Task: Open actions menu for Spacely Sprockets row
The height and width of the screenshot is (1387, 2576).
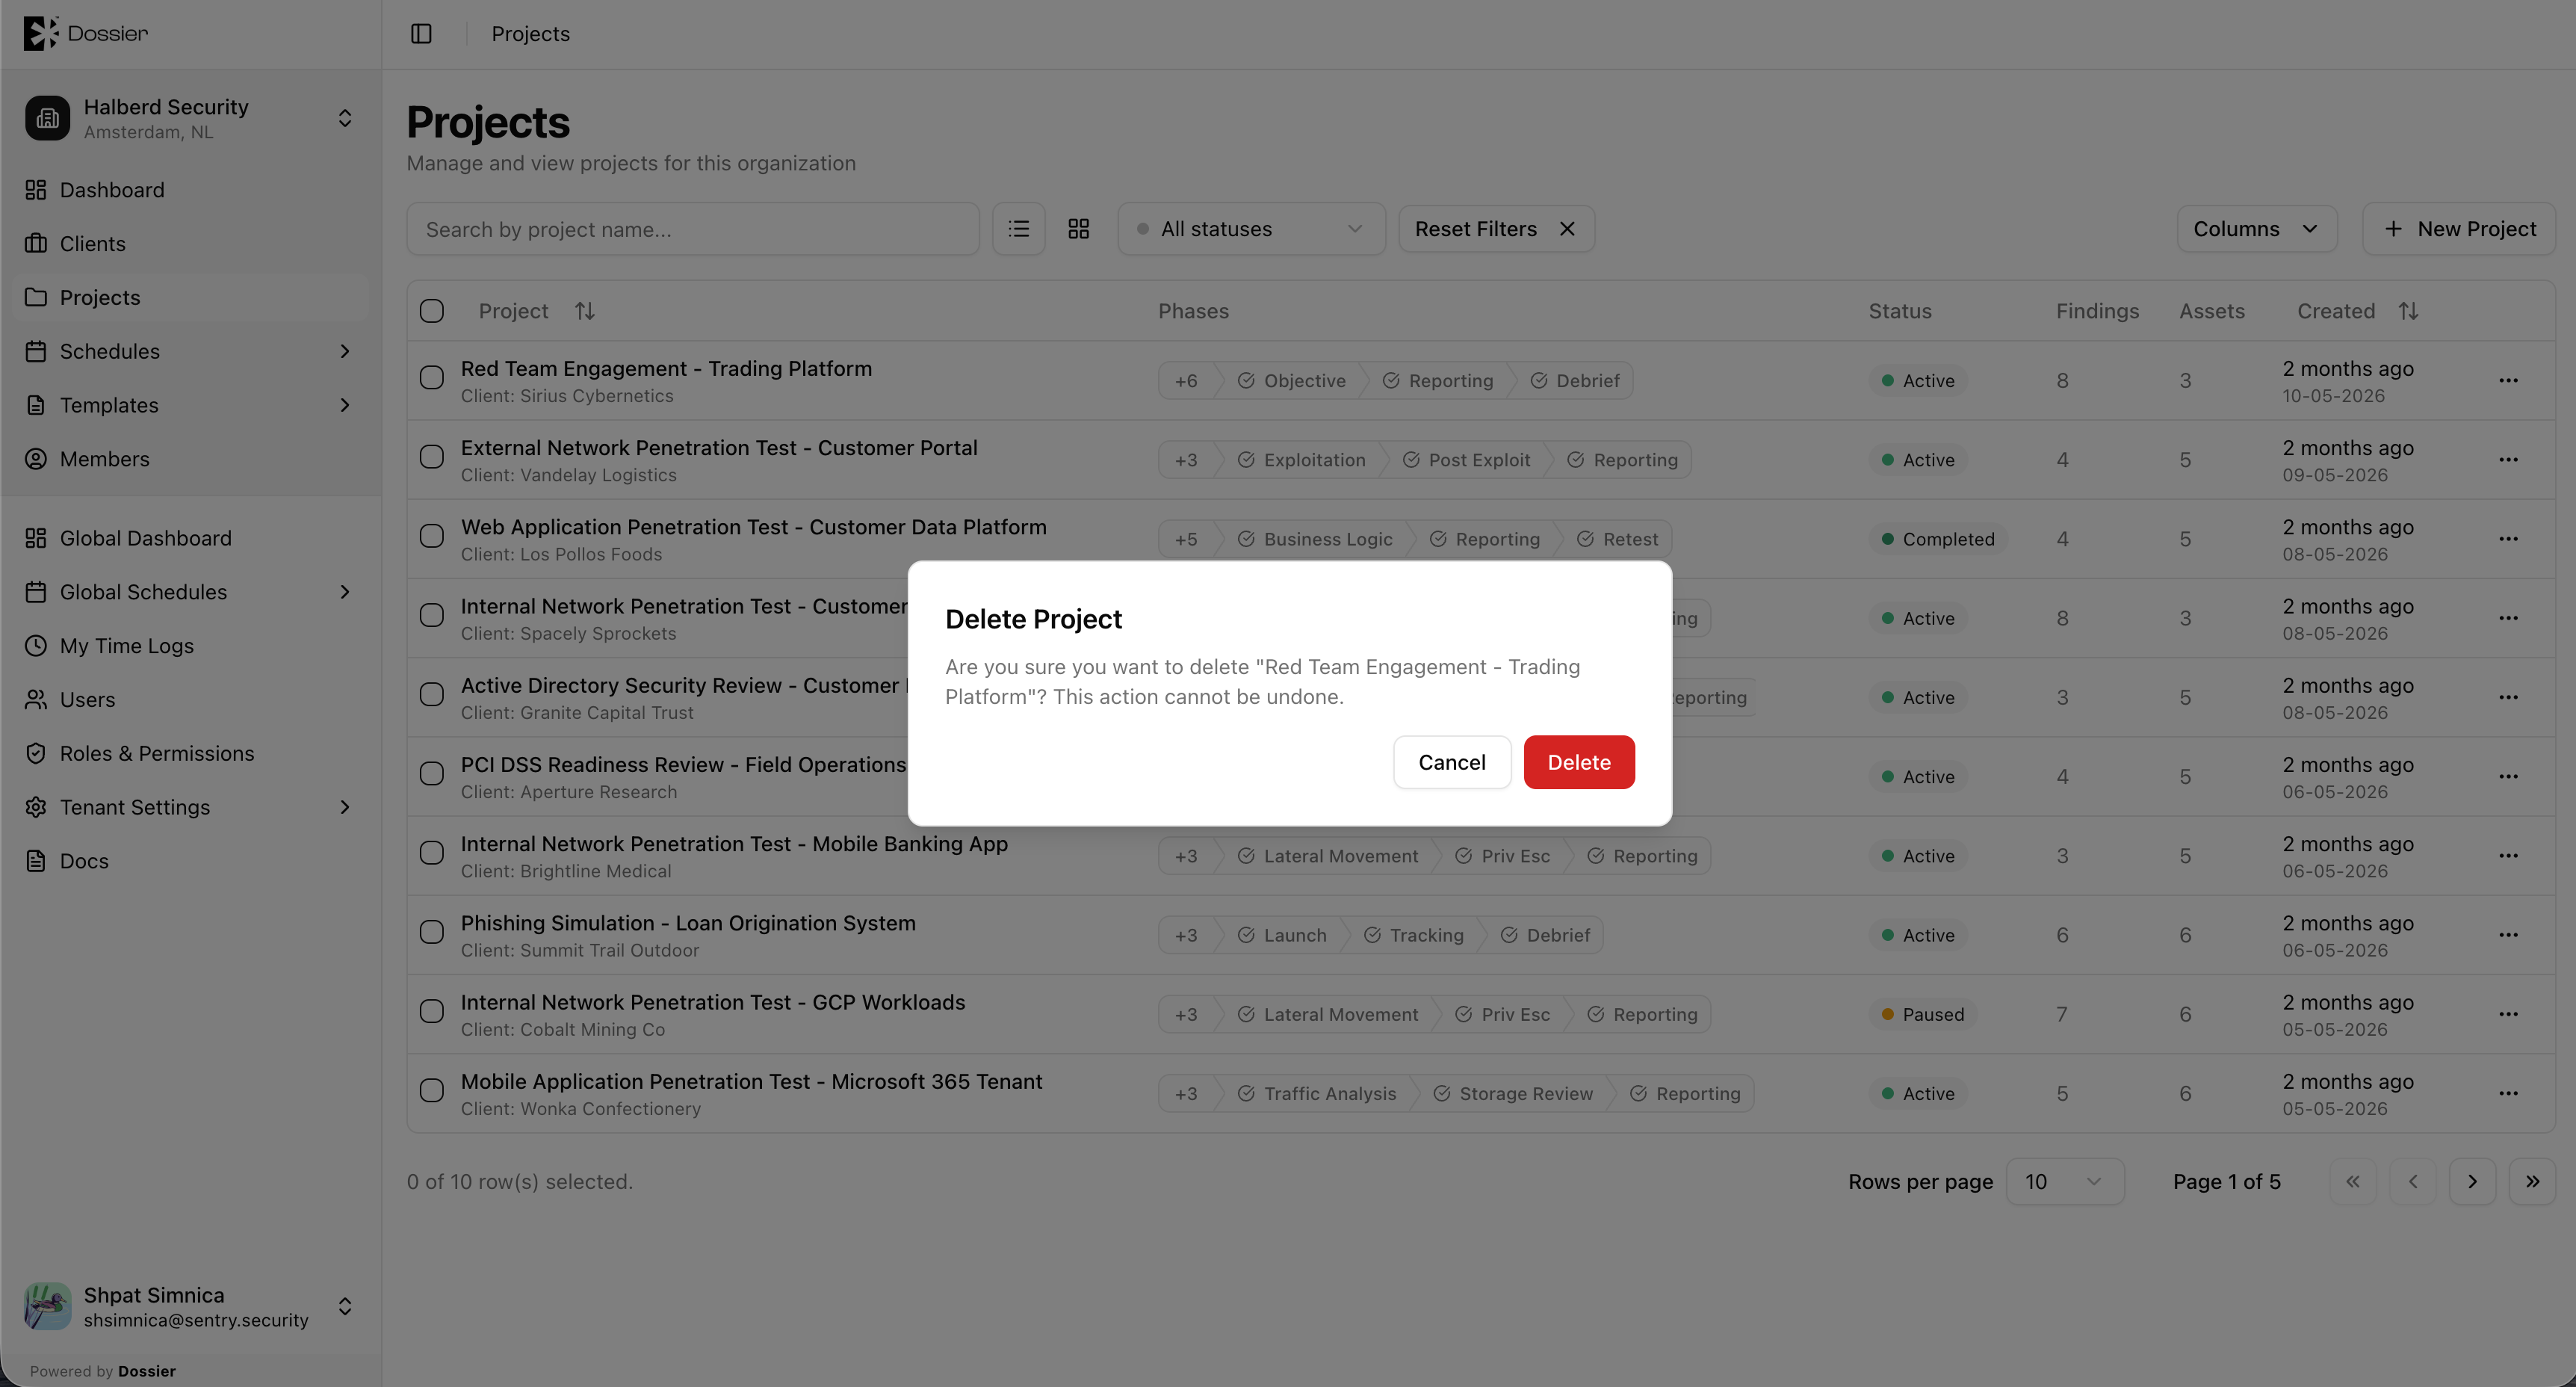Action: 2508,618
